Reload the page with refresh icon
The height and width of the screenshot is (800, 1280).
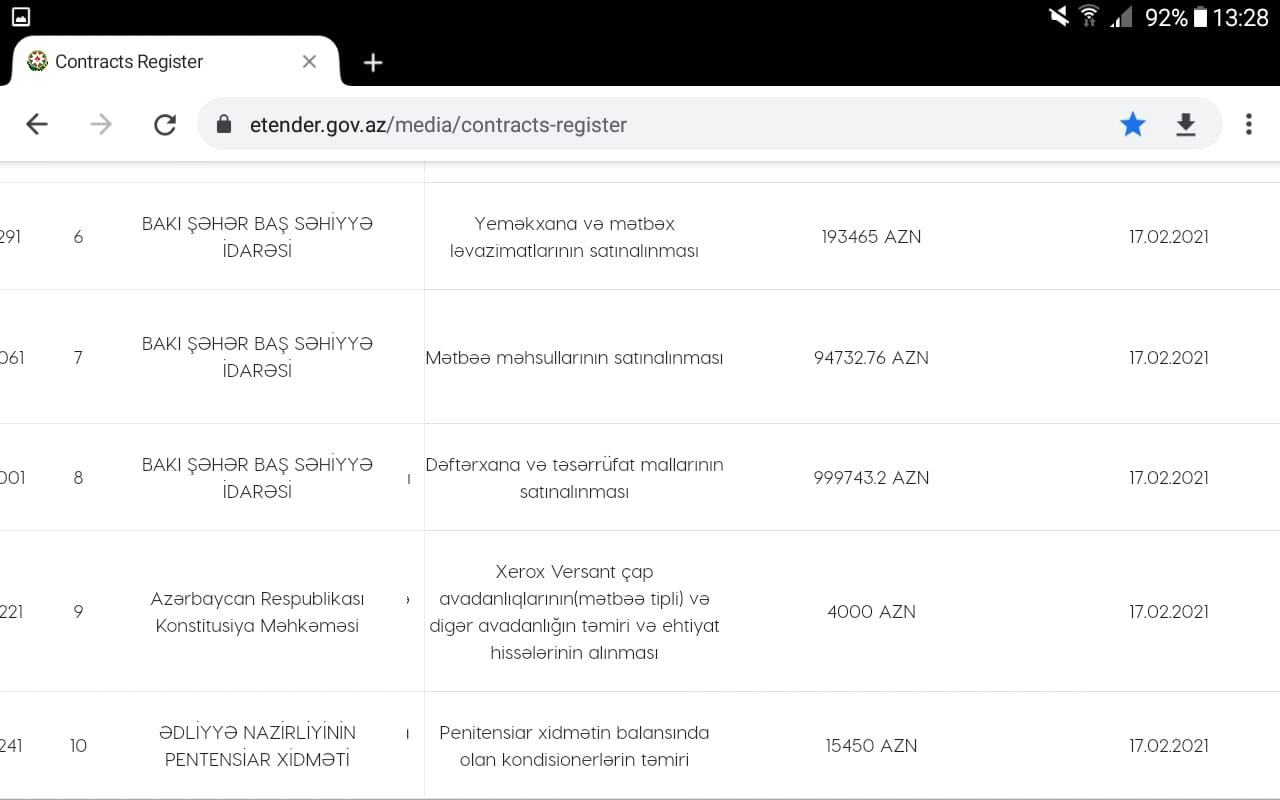pyautogui.click(x=165, y=124)
